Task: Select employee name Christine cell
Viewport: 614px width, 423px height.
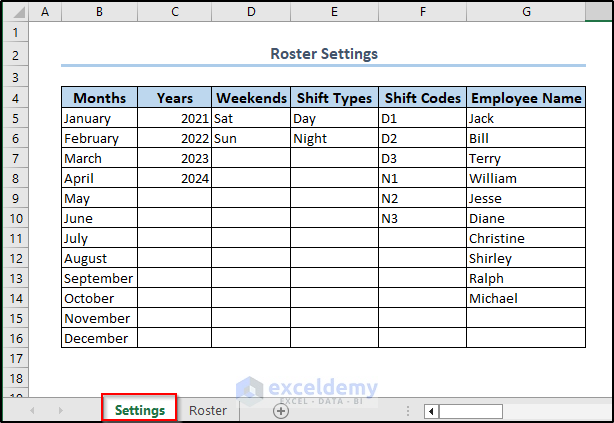Action: pyautogui.click(x=526, y=238)
